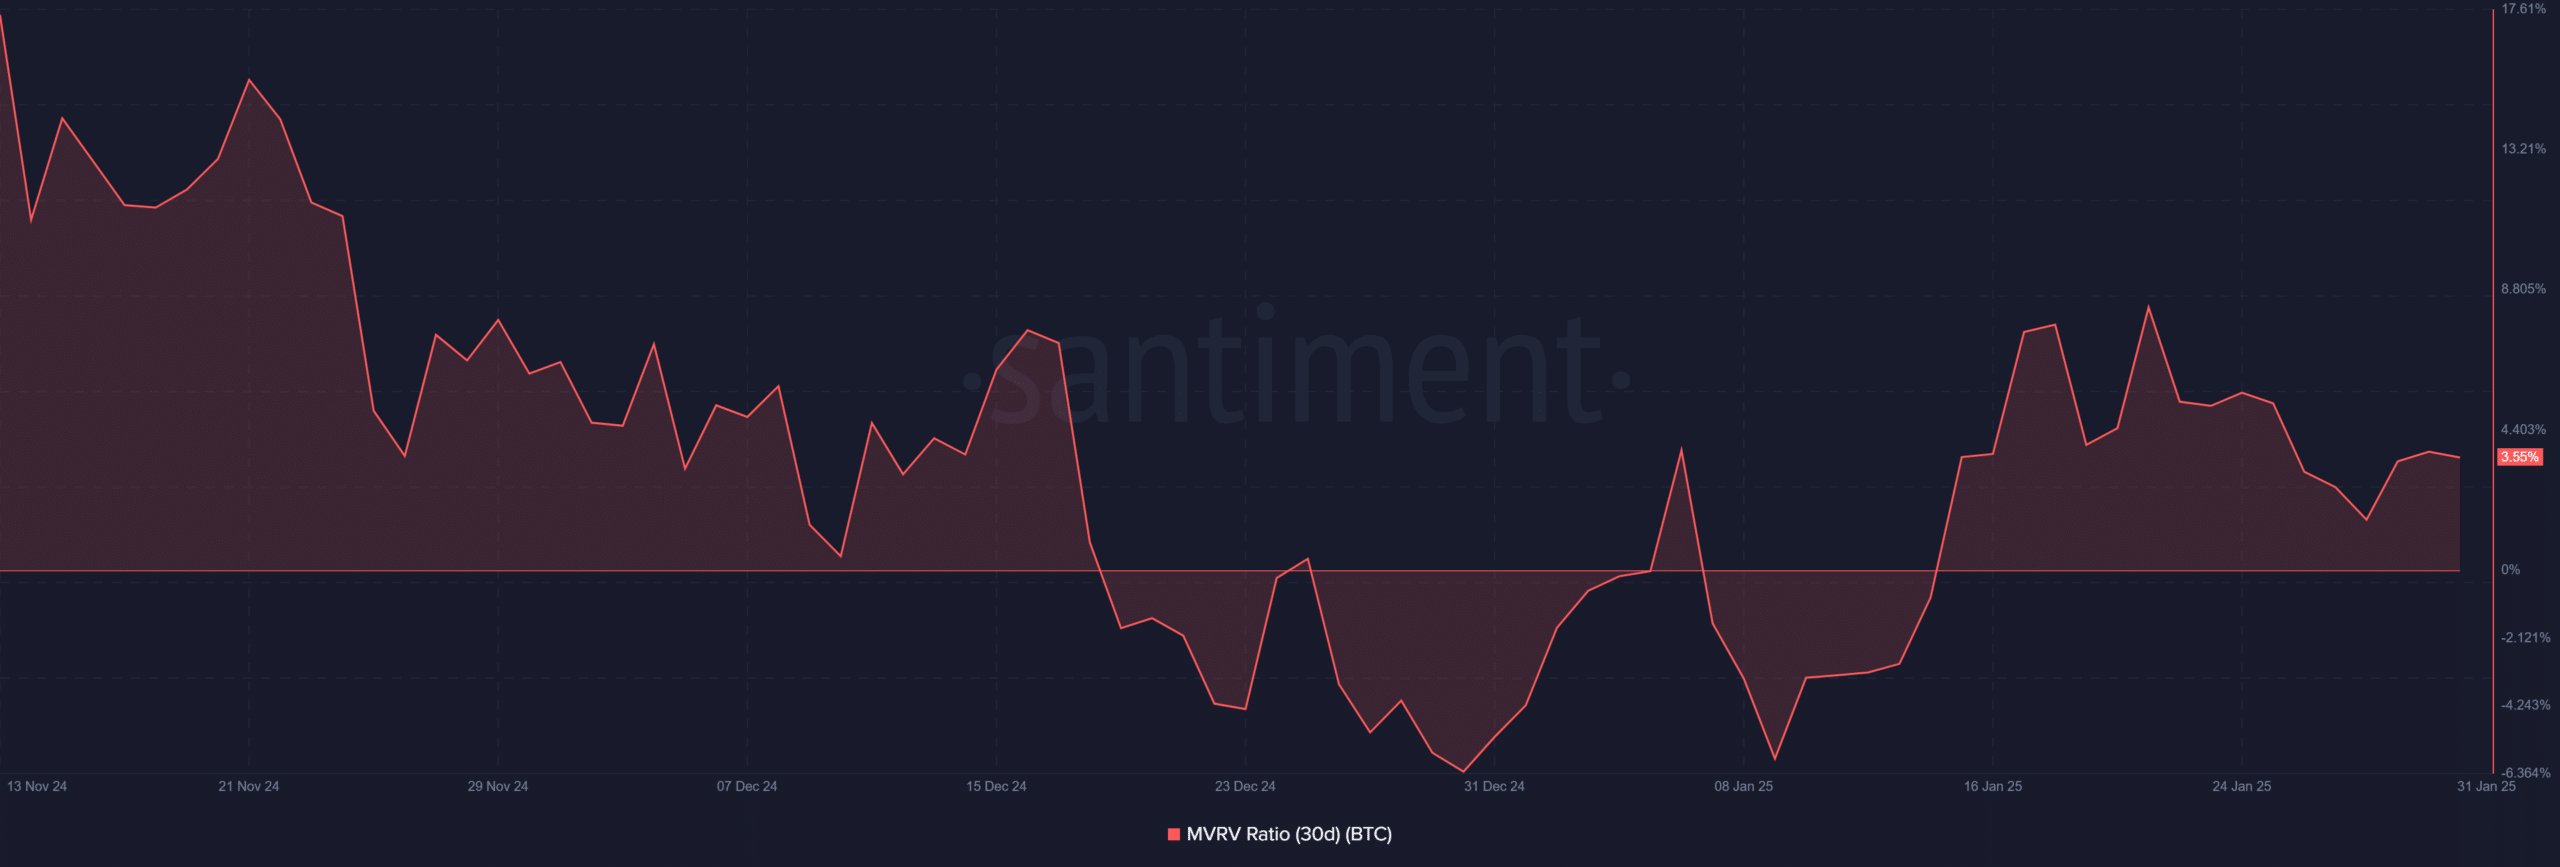Click the MVRV Ratio (30d) (BTC) legend label
Screen dimensions: 2560x867
[x=1289, y=834]
